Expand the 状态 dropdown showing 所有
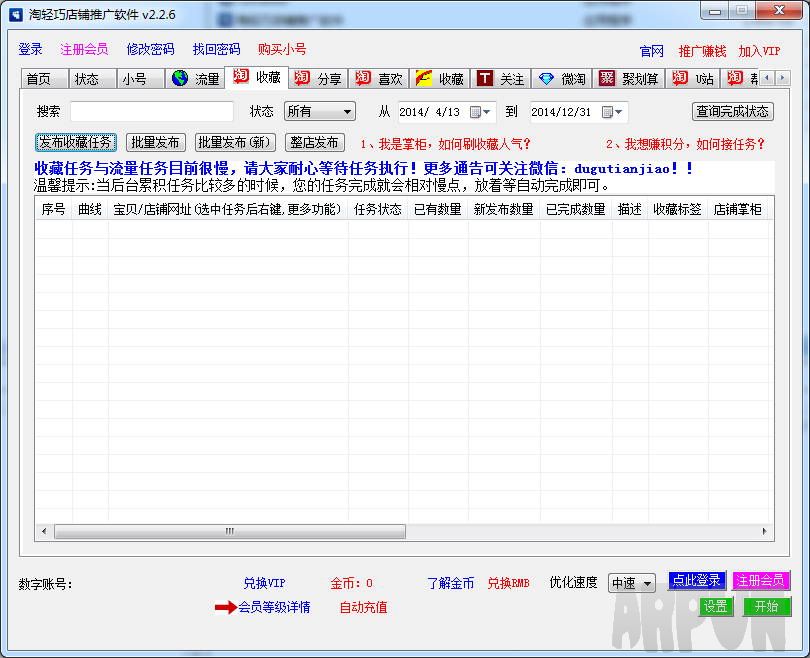The height and width of the screenshot is (658, 810). click(347, 112)
